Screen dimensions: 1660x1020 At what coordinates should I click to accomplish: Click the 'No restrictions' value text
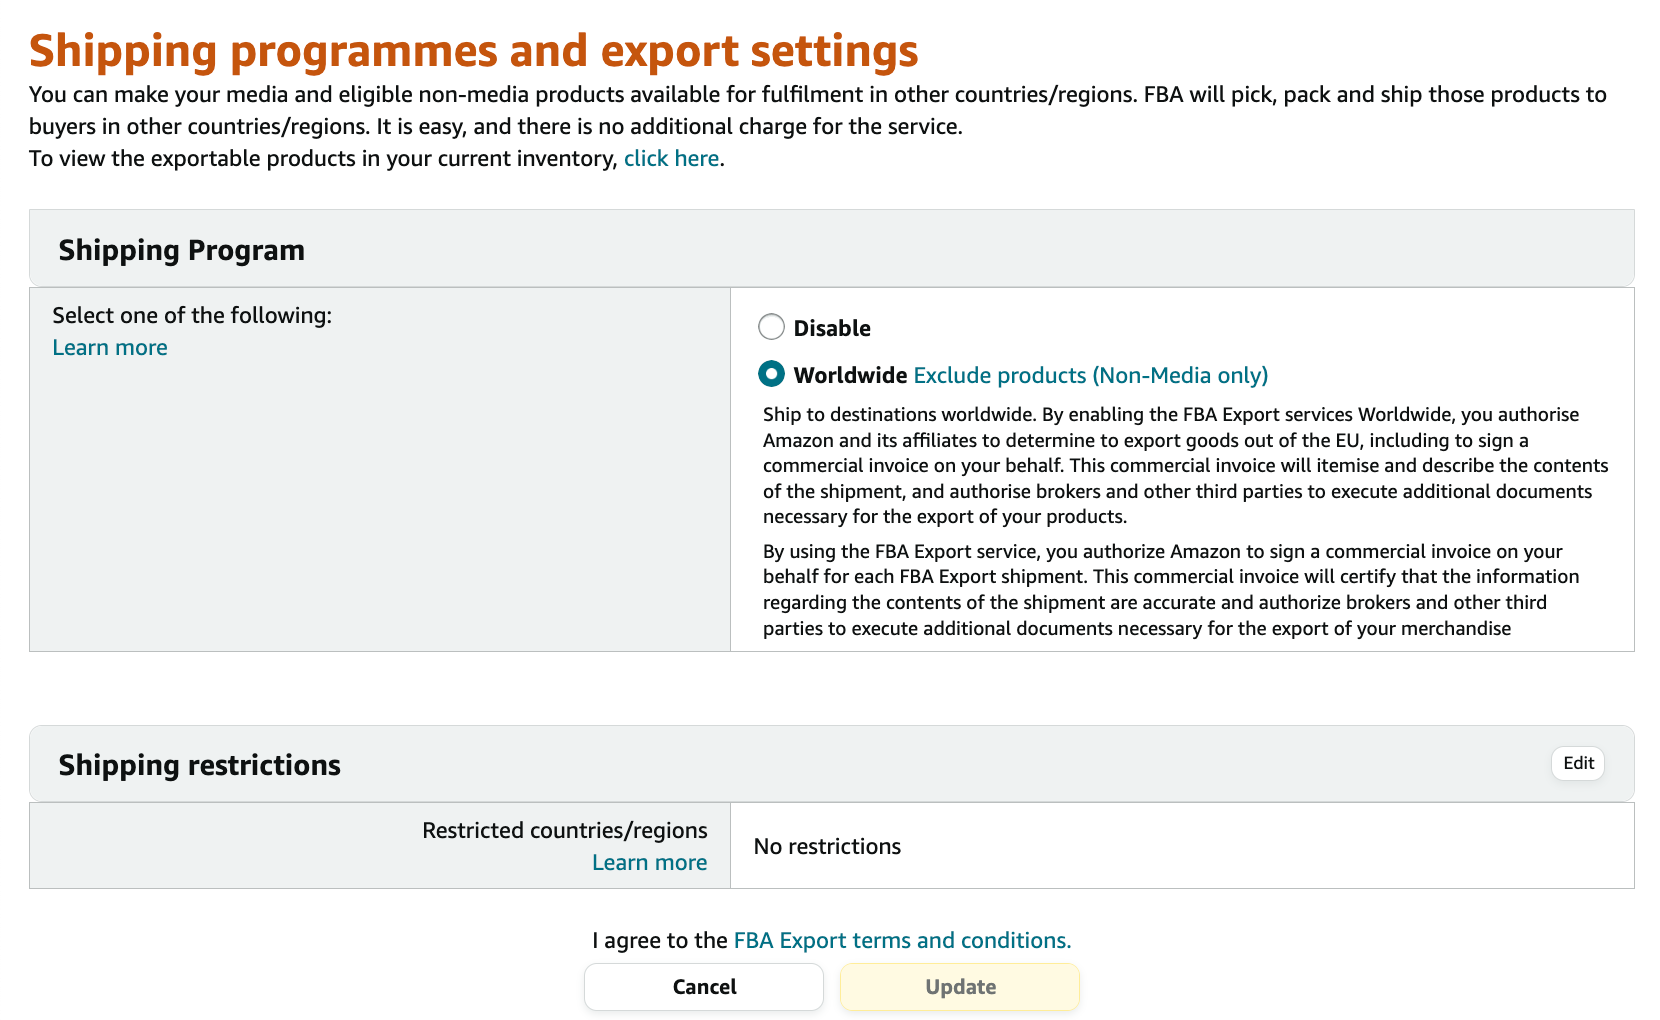[827, 846]
